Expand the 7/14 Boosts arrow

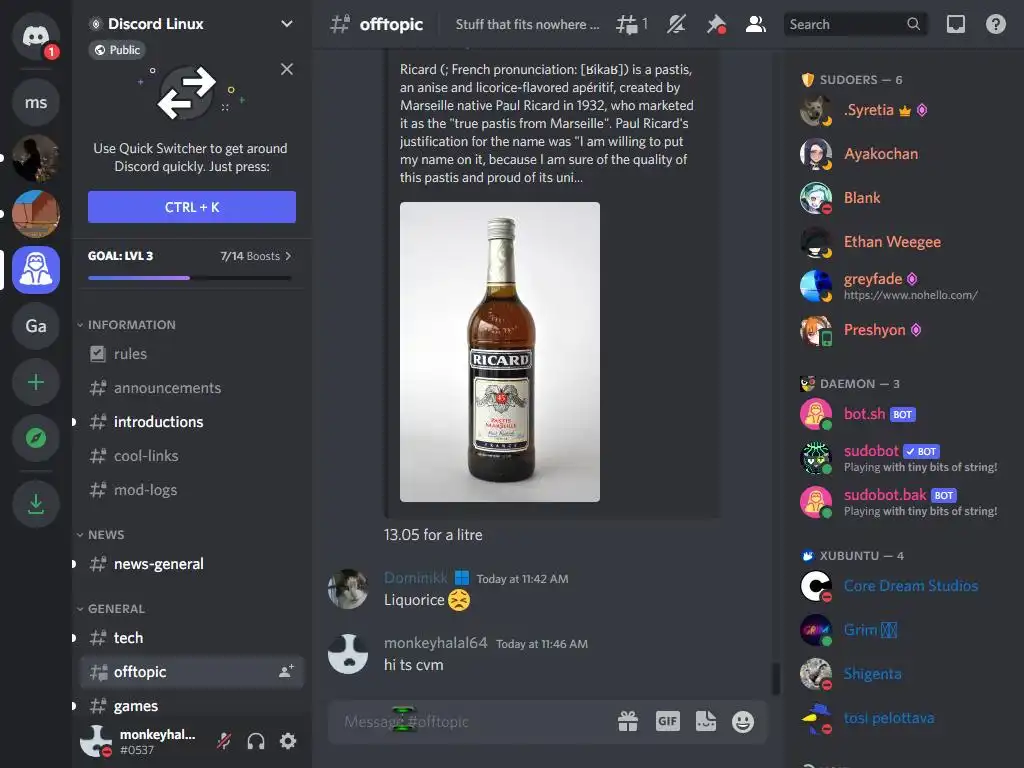tap(288, 256)
